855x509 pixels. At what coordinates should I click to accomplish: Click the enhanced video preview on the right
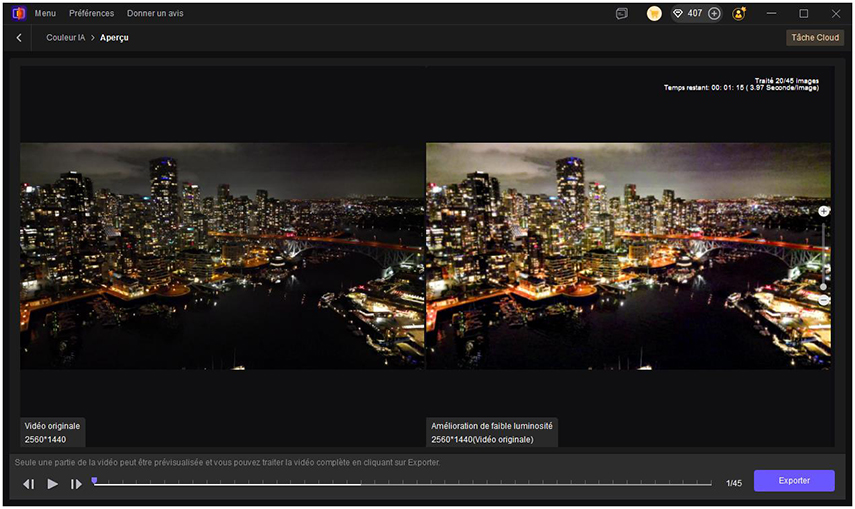pos(628,256)
